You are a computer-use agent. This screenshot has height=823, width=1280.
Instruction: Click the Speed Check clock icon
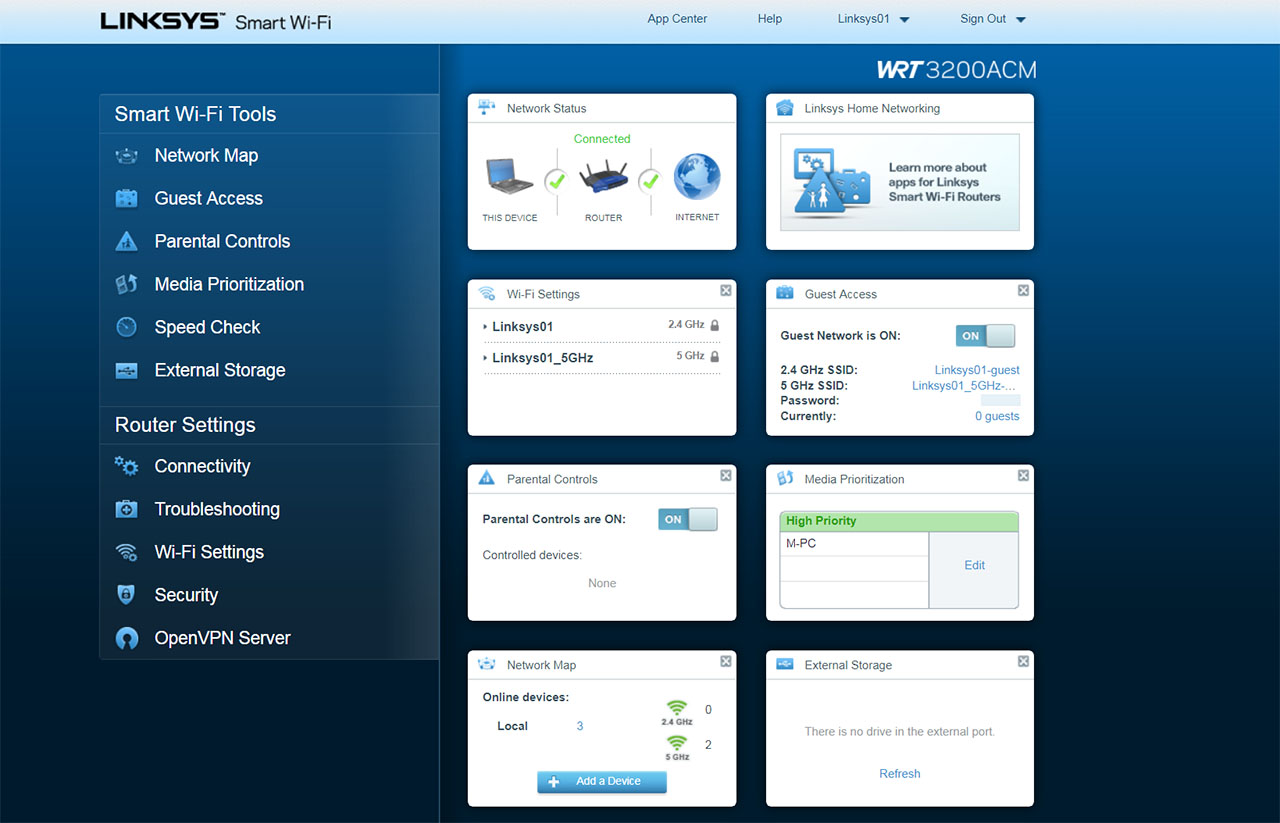[x=126, y=327]
